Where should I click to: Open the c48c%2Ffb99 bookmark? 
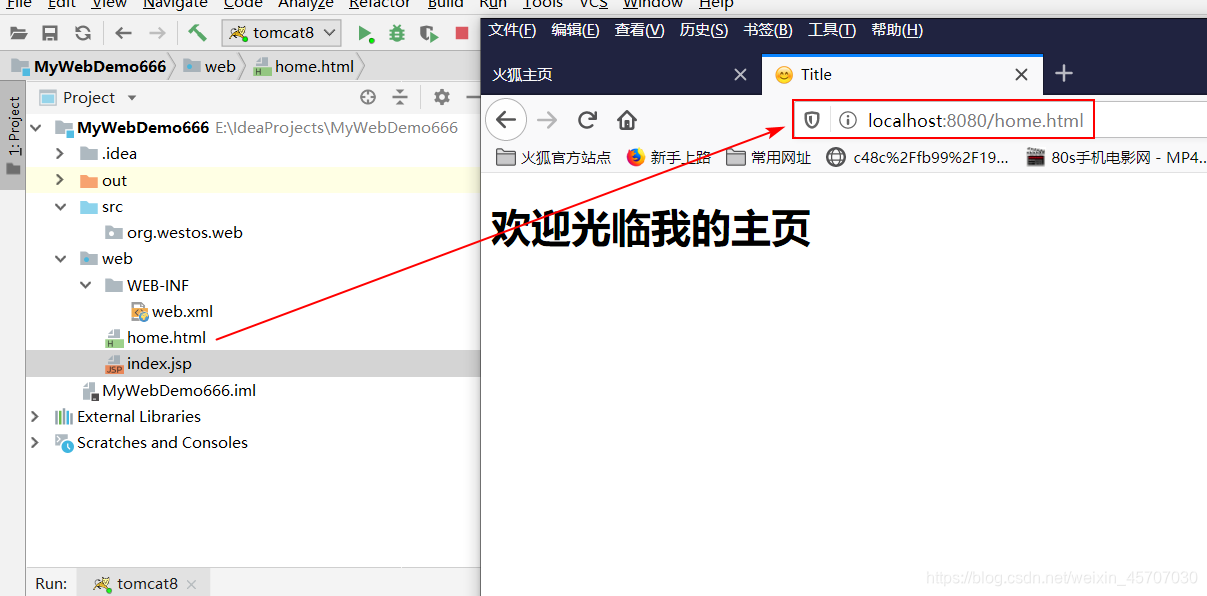[918, 157]
